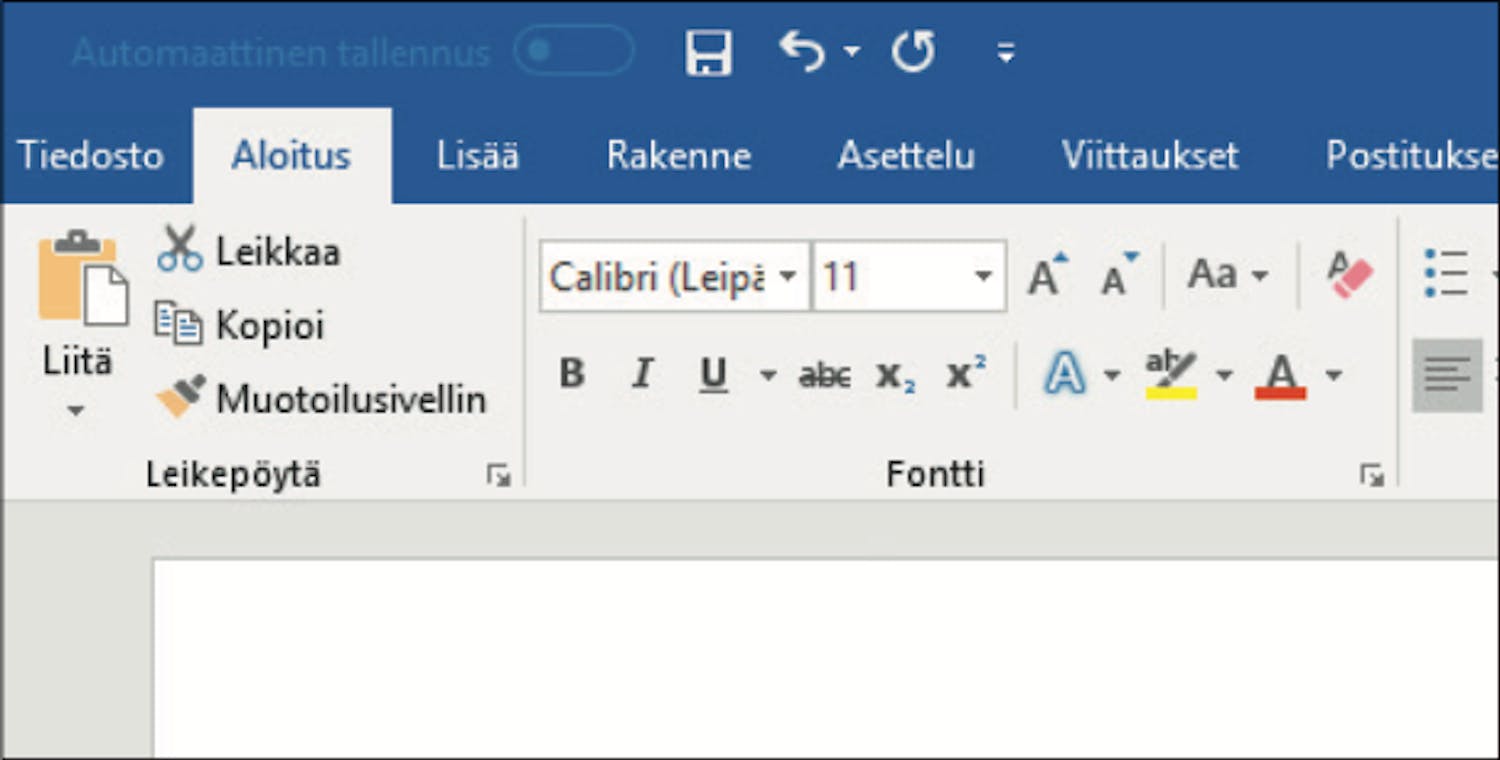1500x760 pixels.
Task: Activate the Muotoilusivellin format painter
Action: [x=321, y=398]
